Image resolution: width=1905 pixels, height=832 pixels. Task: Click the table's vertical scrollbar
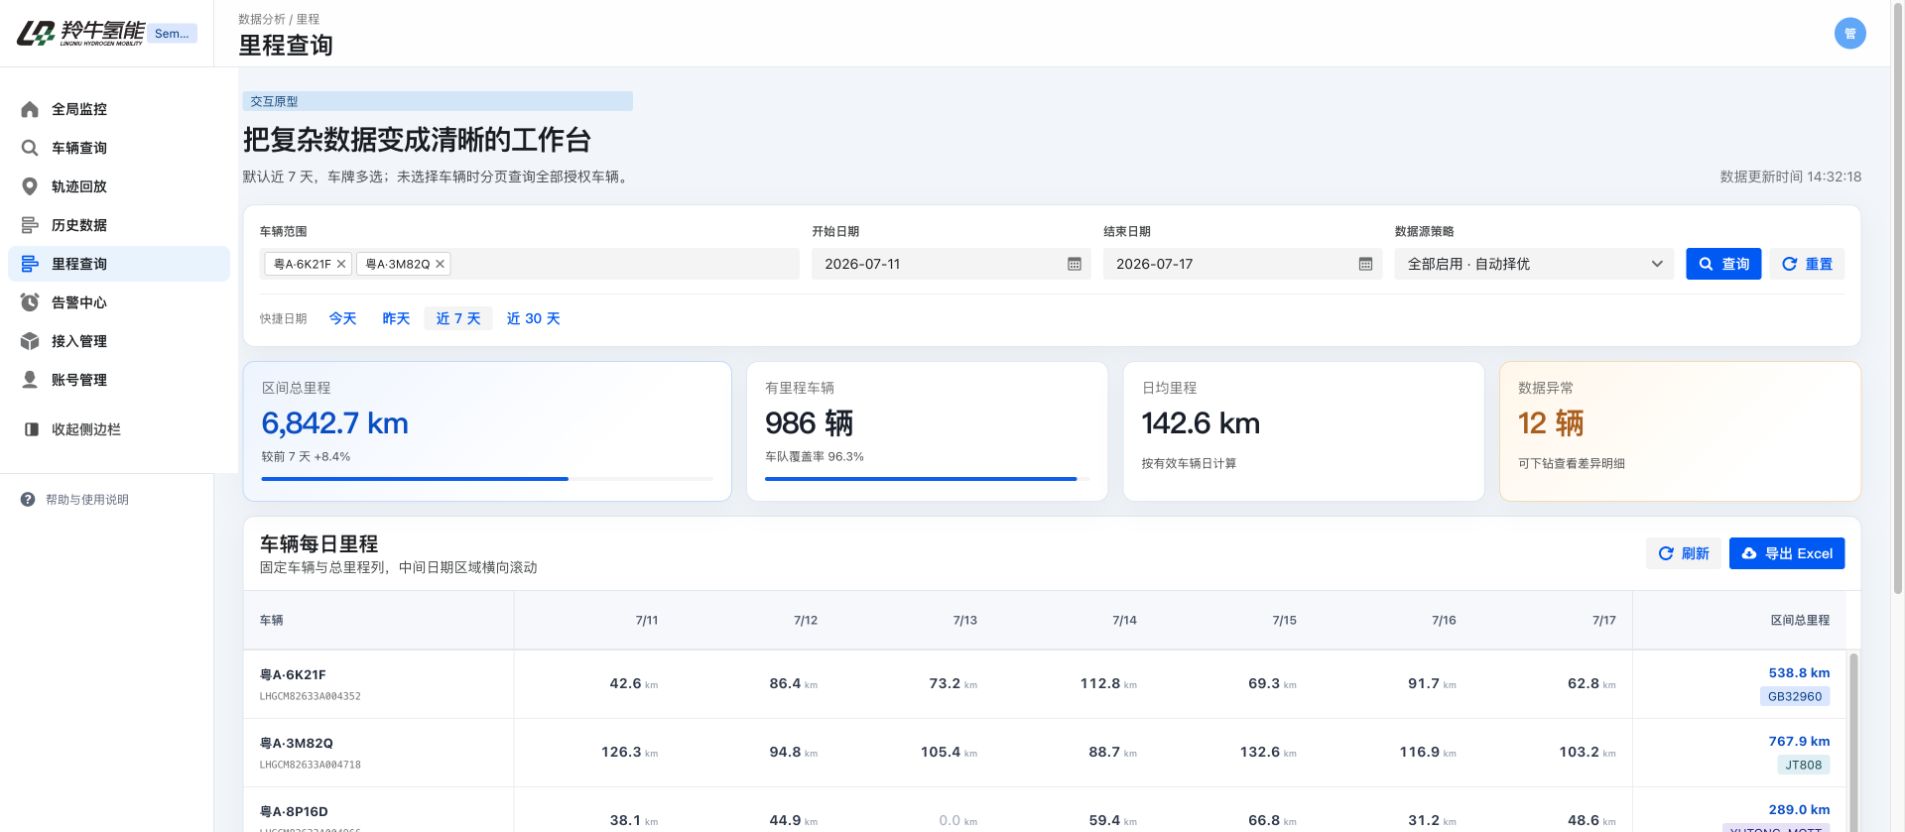[x=1853, y=742]
